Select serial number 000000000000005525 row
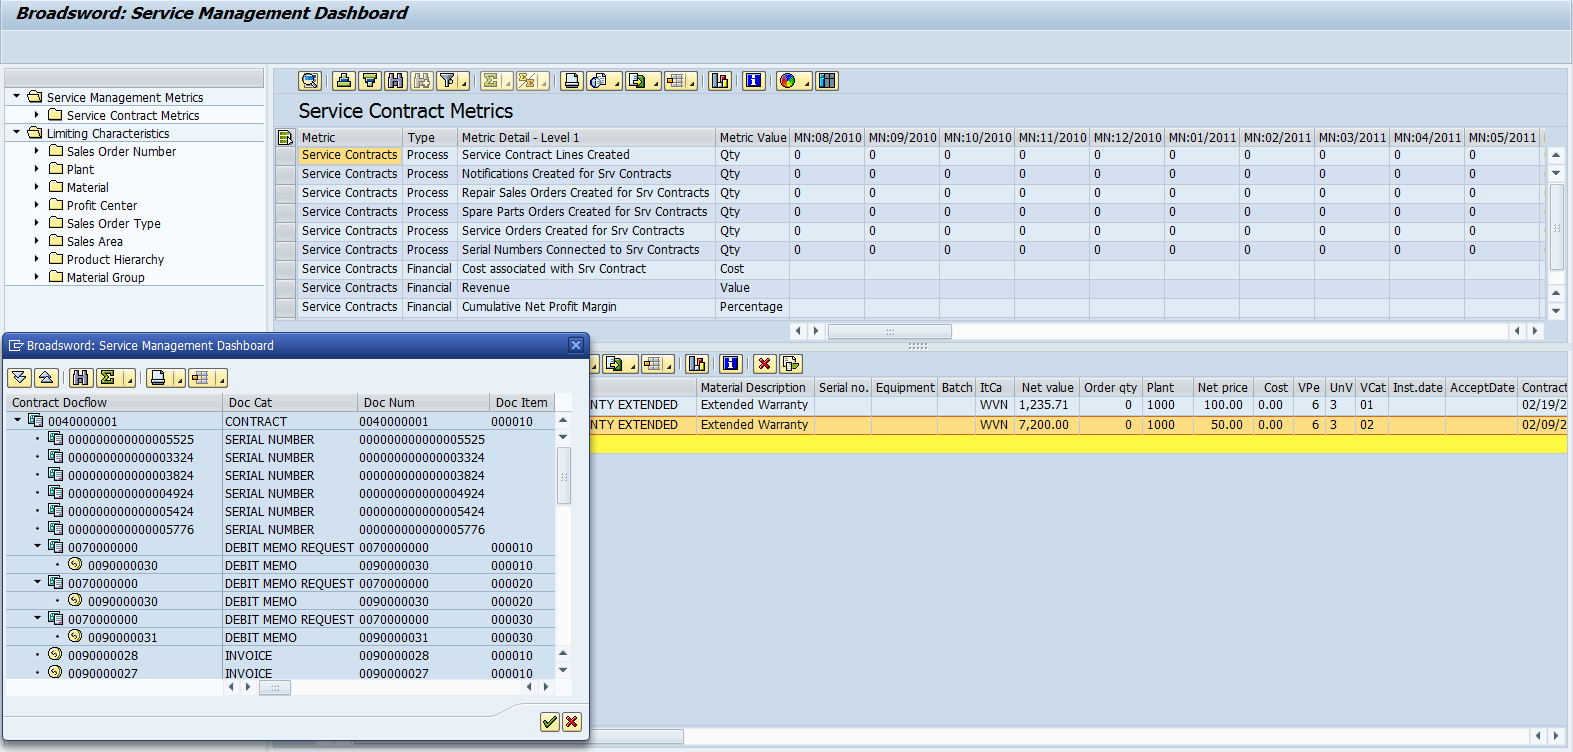Image resolution: width=1573 pixels, height=752 pixels. [x=131, y=439]
